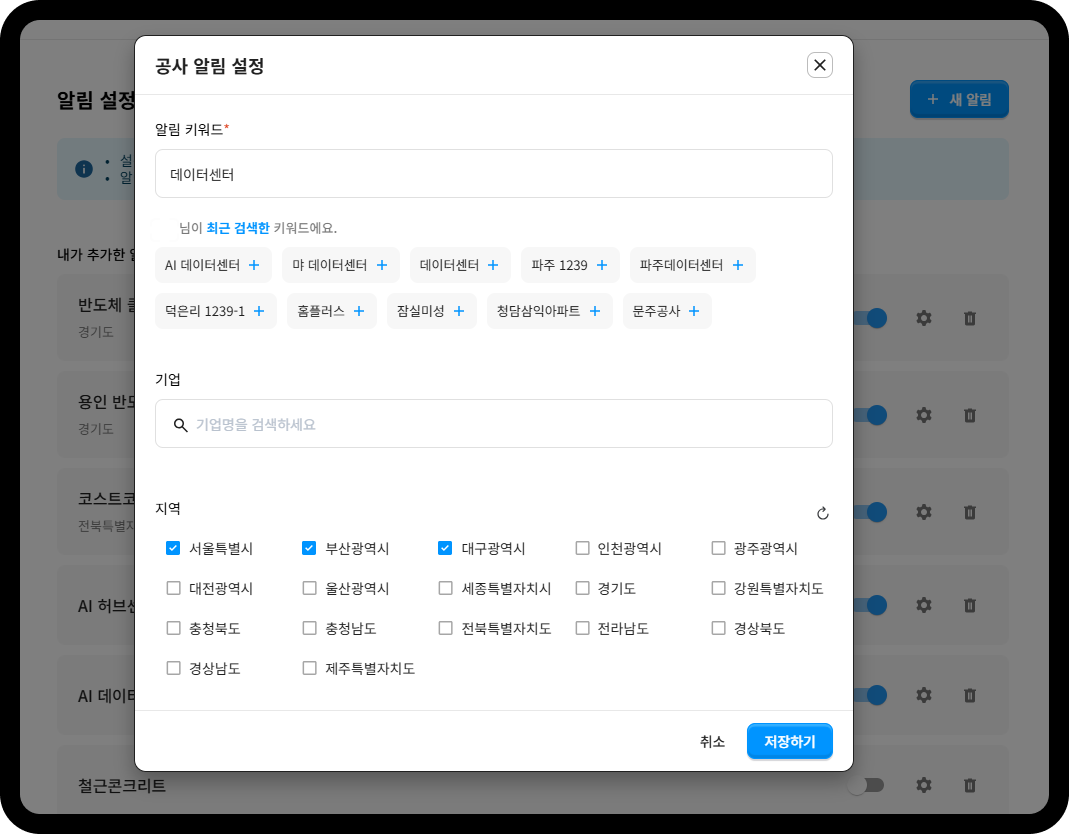Image resolution: width=1069 pixels, height=834 pixels.
Task: Delete the 용인 alert with trash icon
Action: (x=969, y=415)
